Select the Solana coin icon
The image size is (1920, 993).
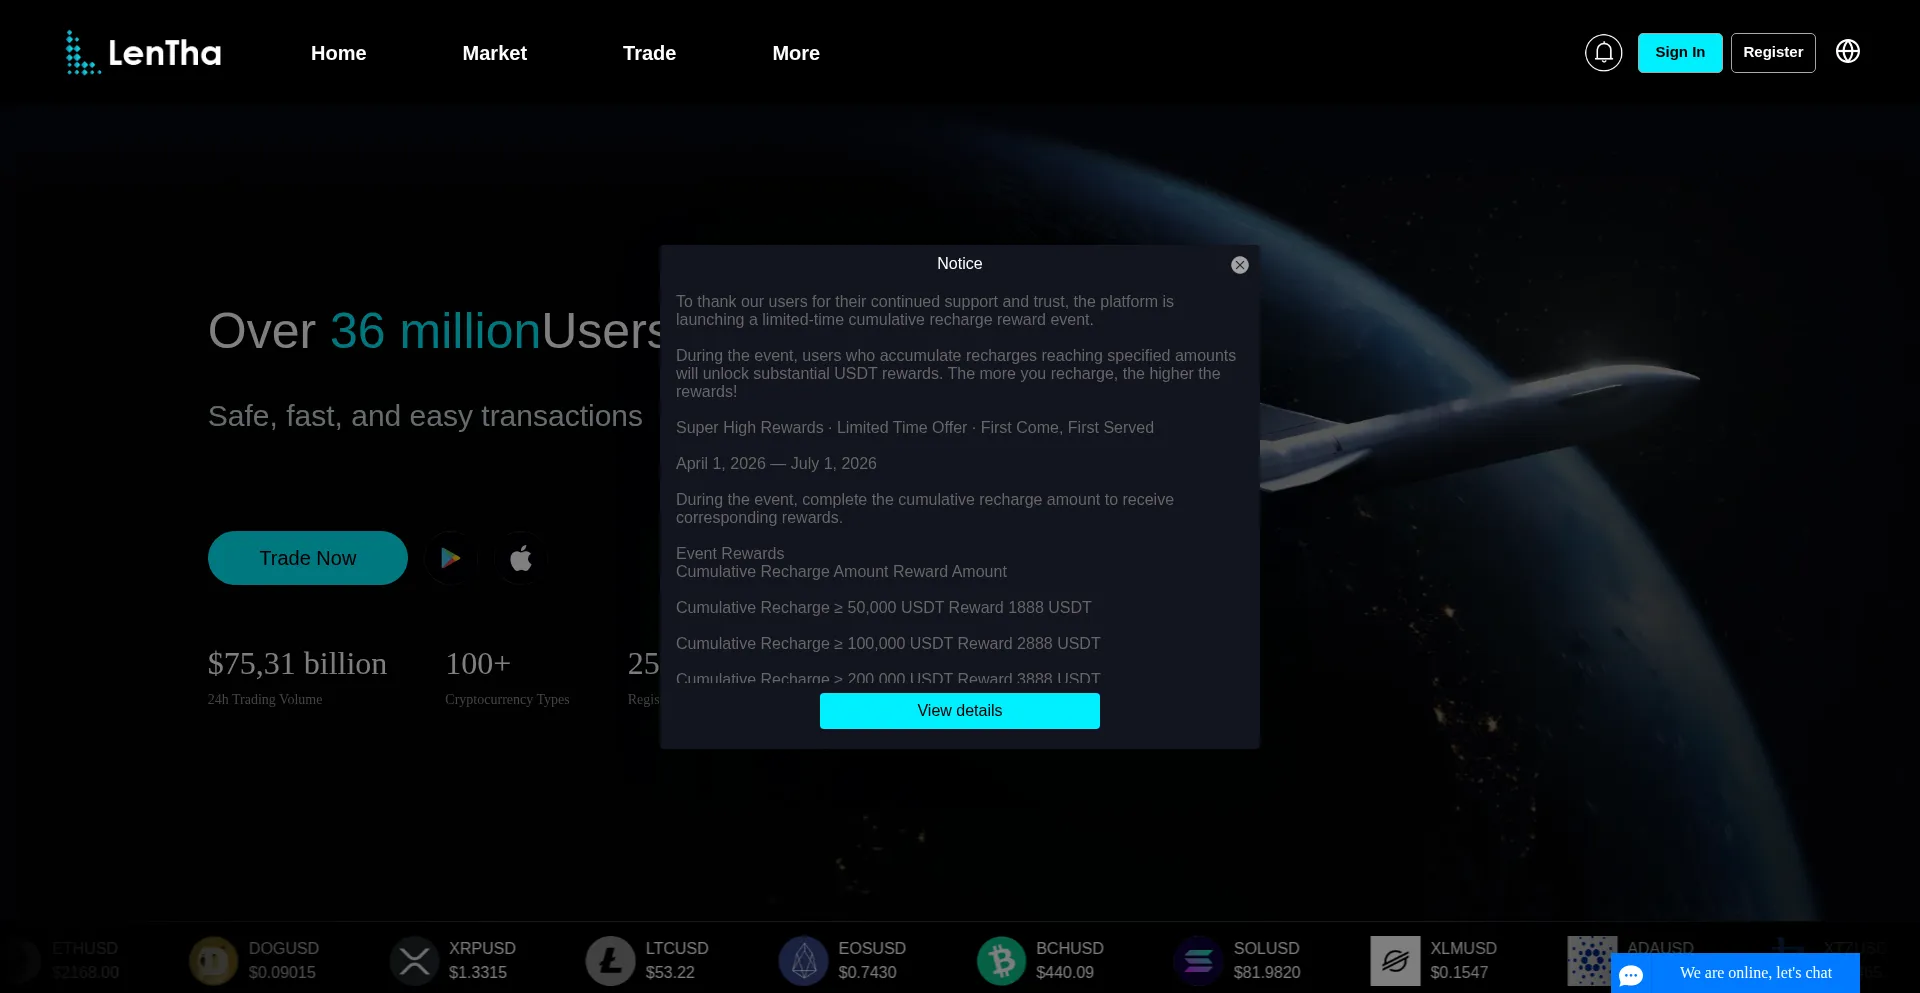(x=1198, y=961)
